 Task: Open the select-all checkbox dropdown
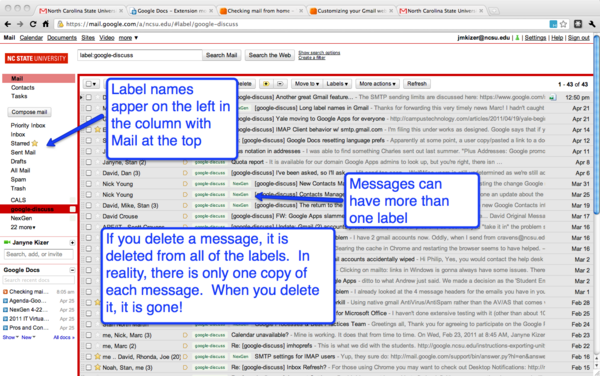click(x=91, y=84)
